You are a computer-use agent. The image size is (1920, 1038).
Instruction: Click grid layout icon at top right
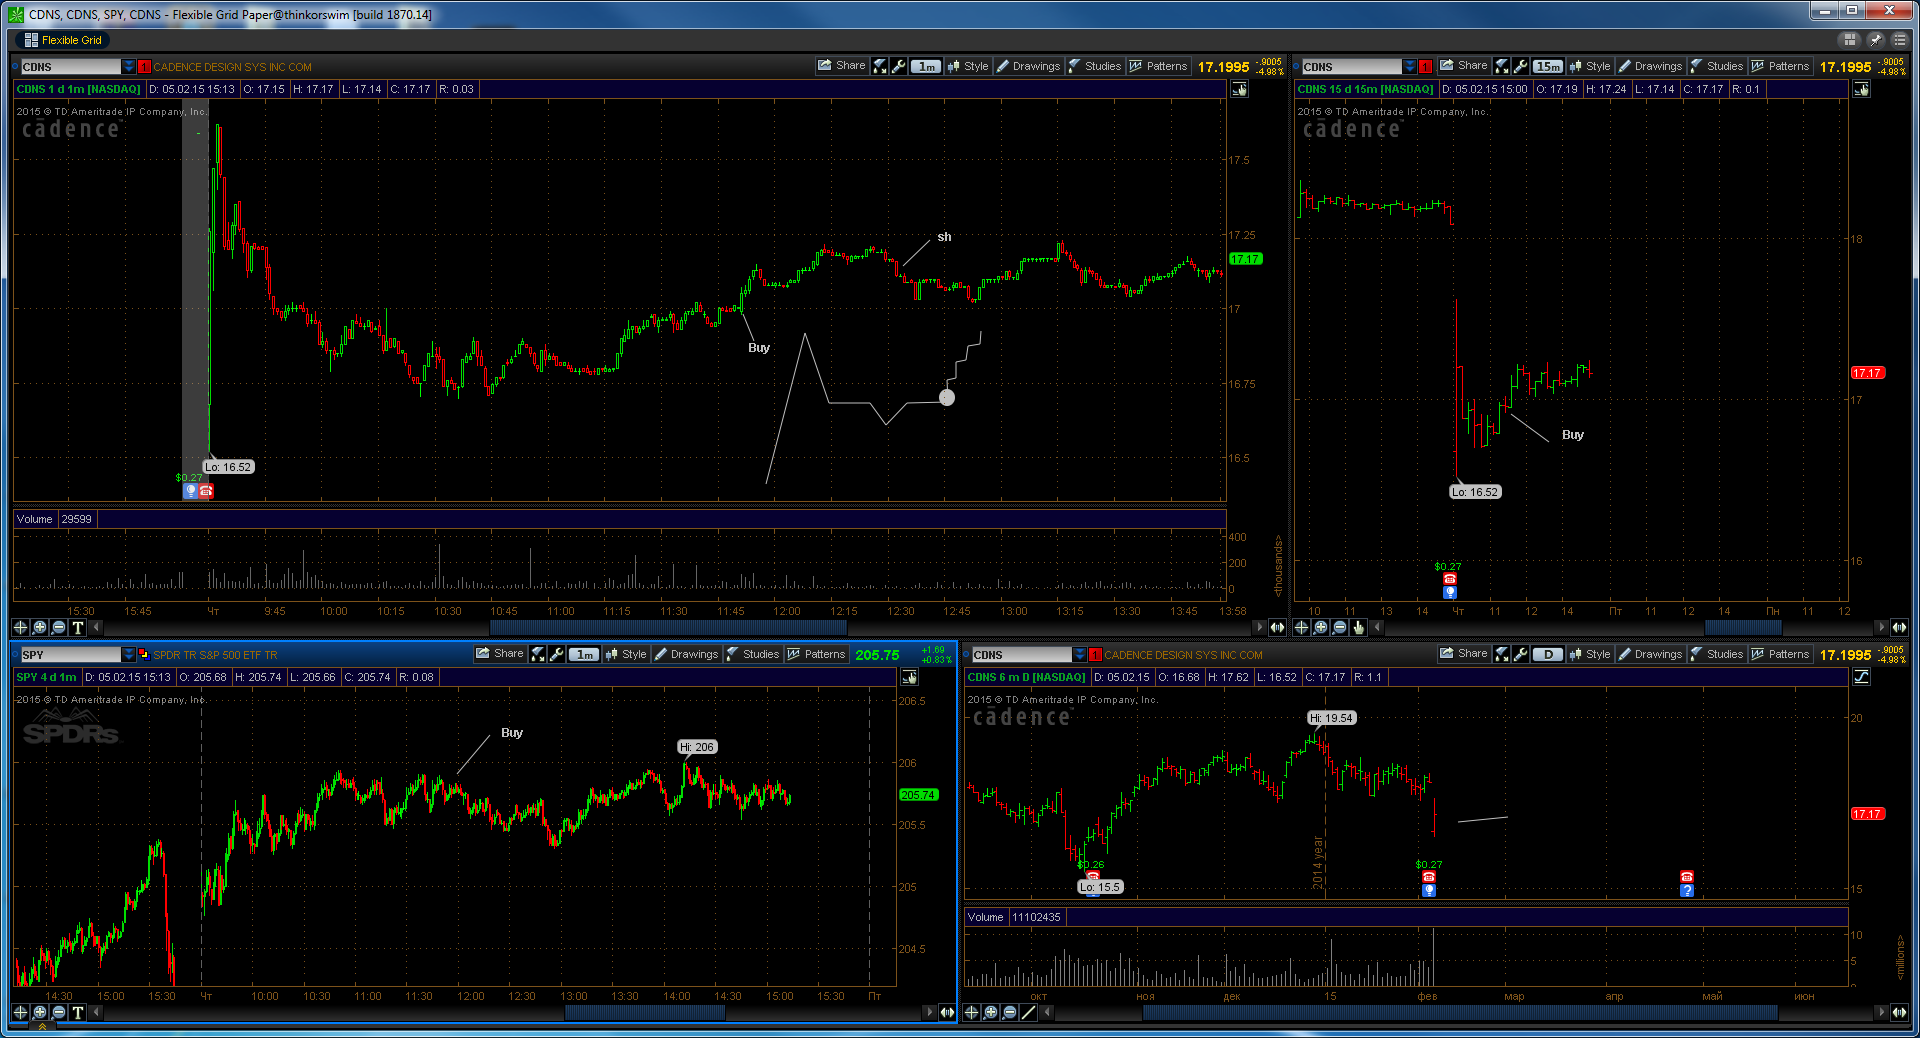pyautogui.click(x=1850, y=40)
